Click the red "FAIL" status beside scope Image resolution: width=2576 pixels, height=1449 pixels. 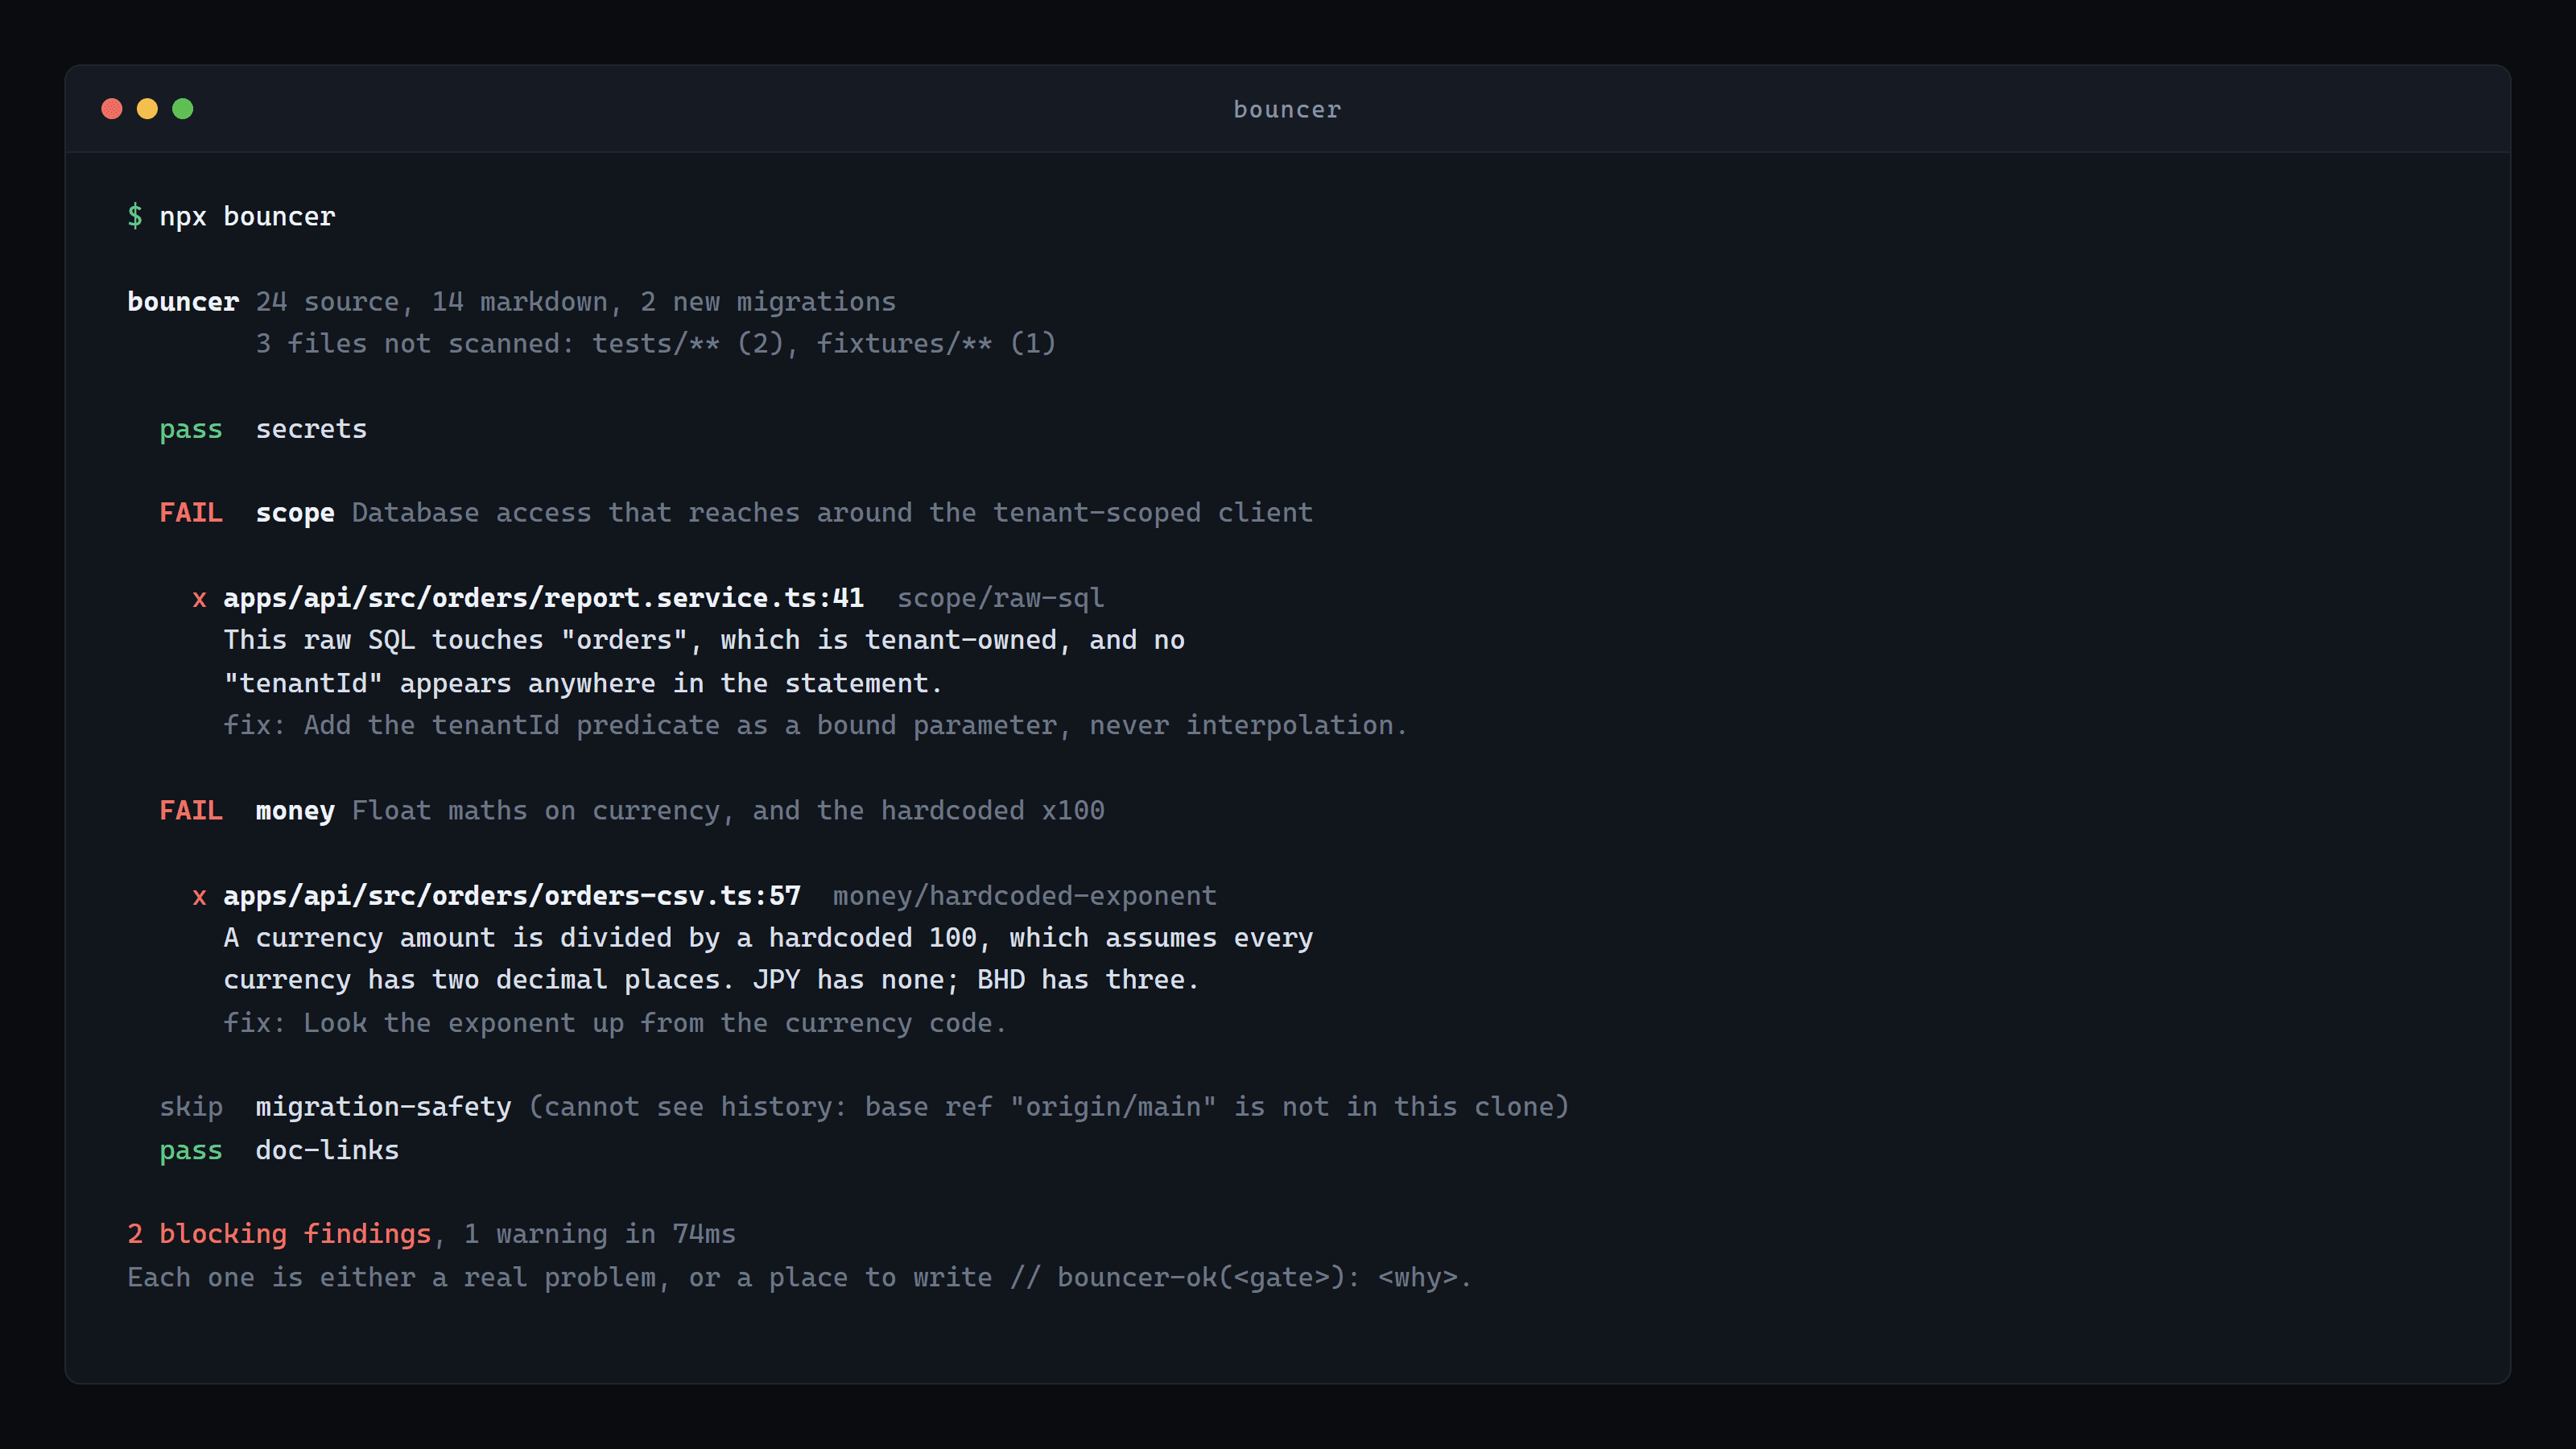(x=191, y=513)
